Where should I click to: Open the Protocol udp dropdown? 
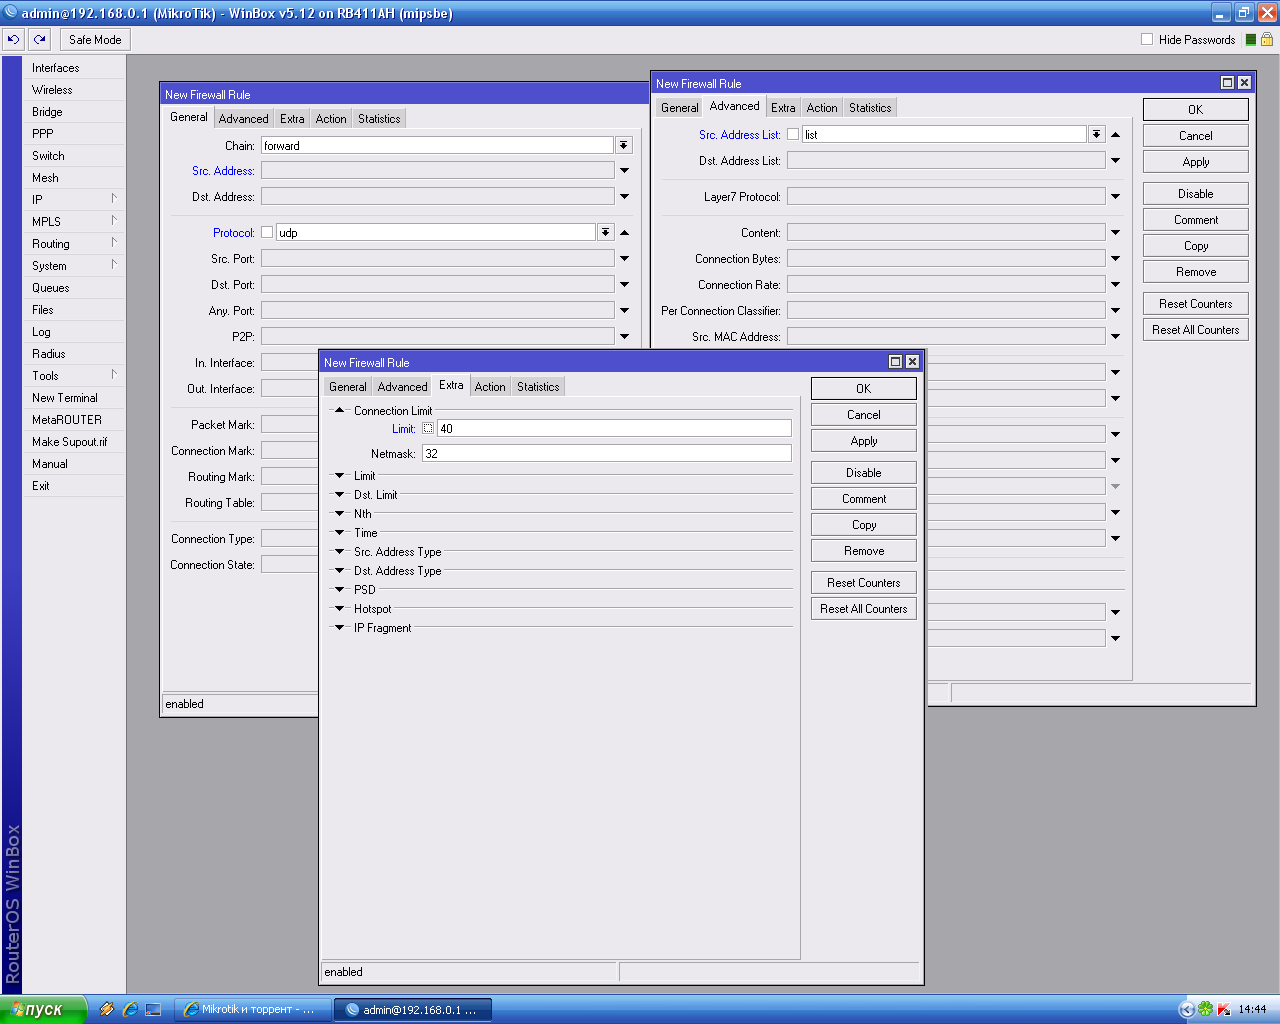pyautogui.click(x=605, y=232)
